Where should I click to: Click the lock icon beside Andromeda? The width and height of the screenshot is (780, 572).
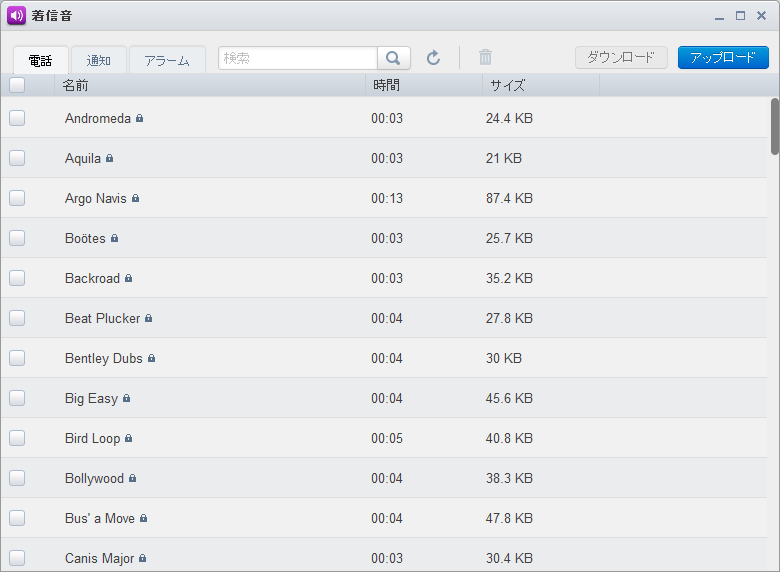[139, 118]
